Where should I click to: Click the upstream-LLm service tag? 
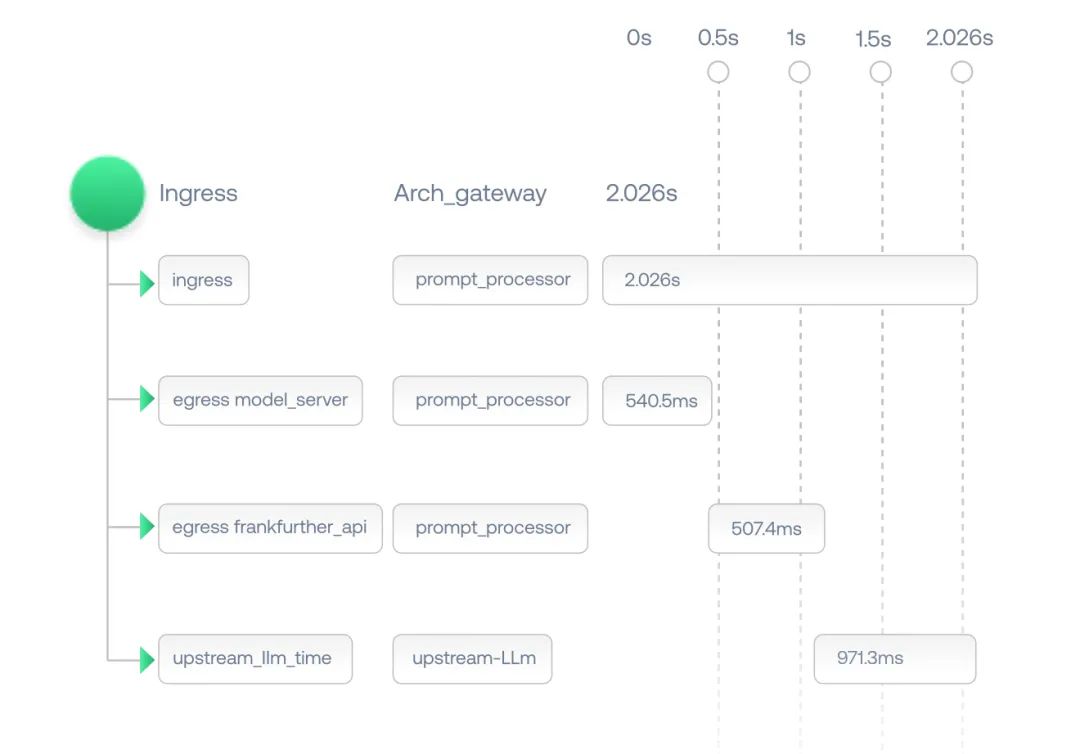coord(472,659)
